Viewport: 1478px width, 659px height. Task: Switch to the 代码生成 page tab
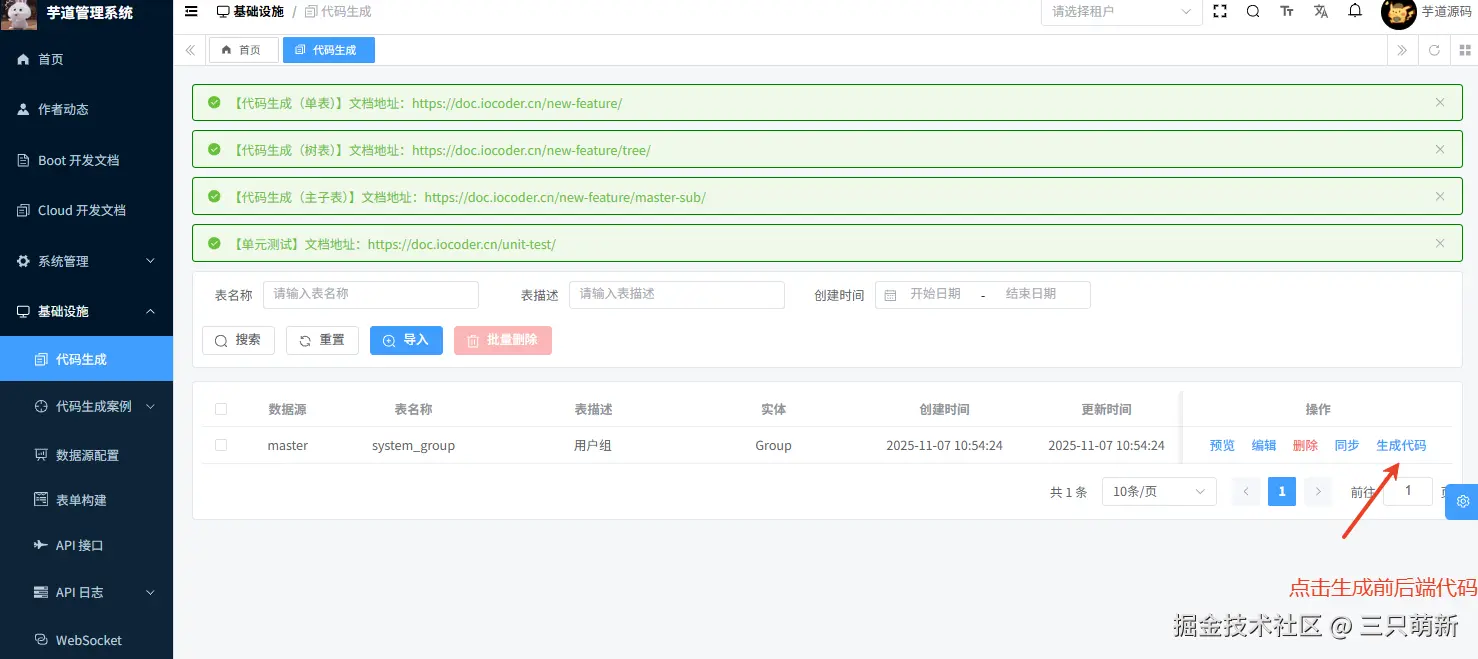[328, 50]
